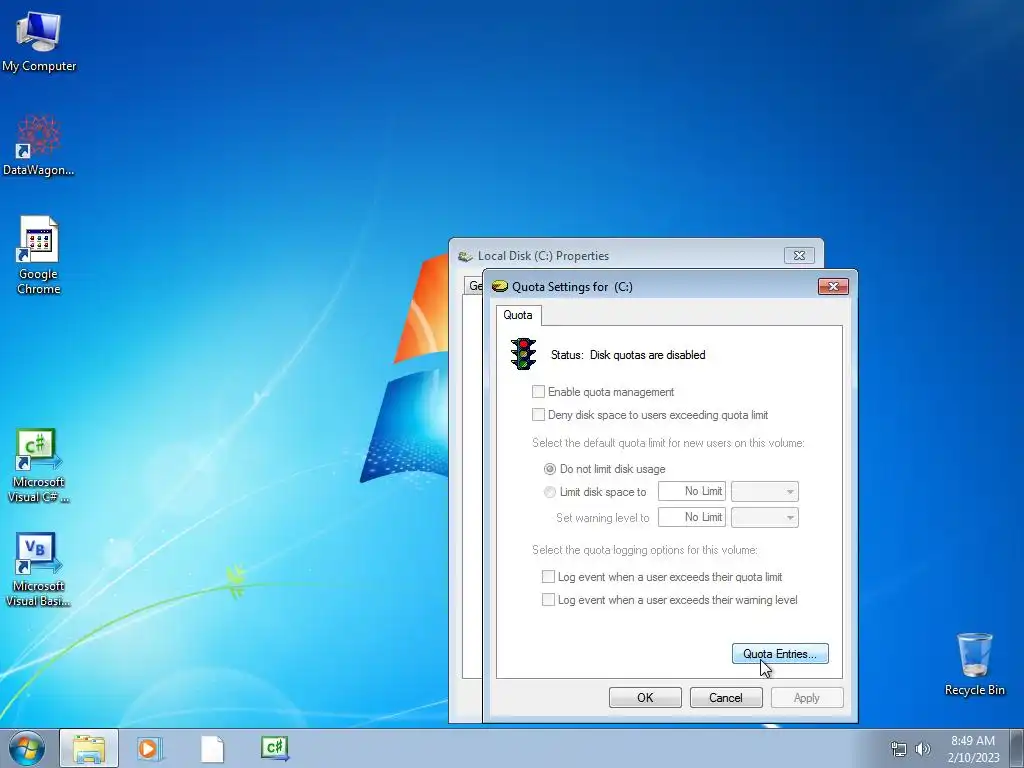Open the DataWagon desktop shortcut
Screen dimensions: 1024x768
[39, 146]
